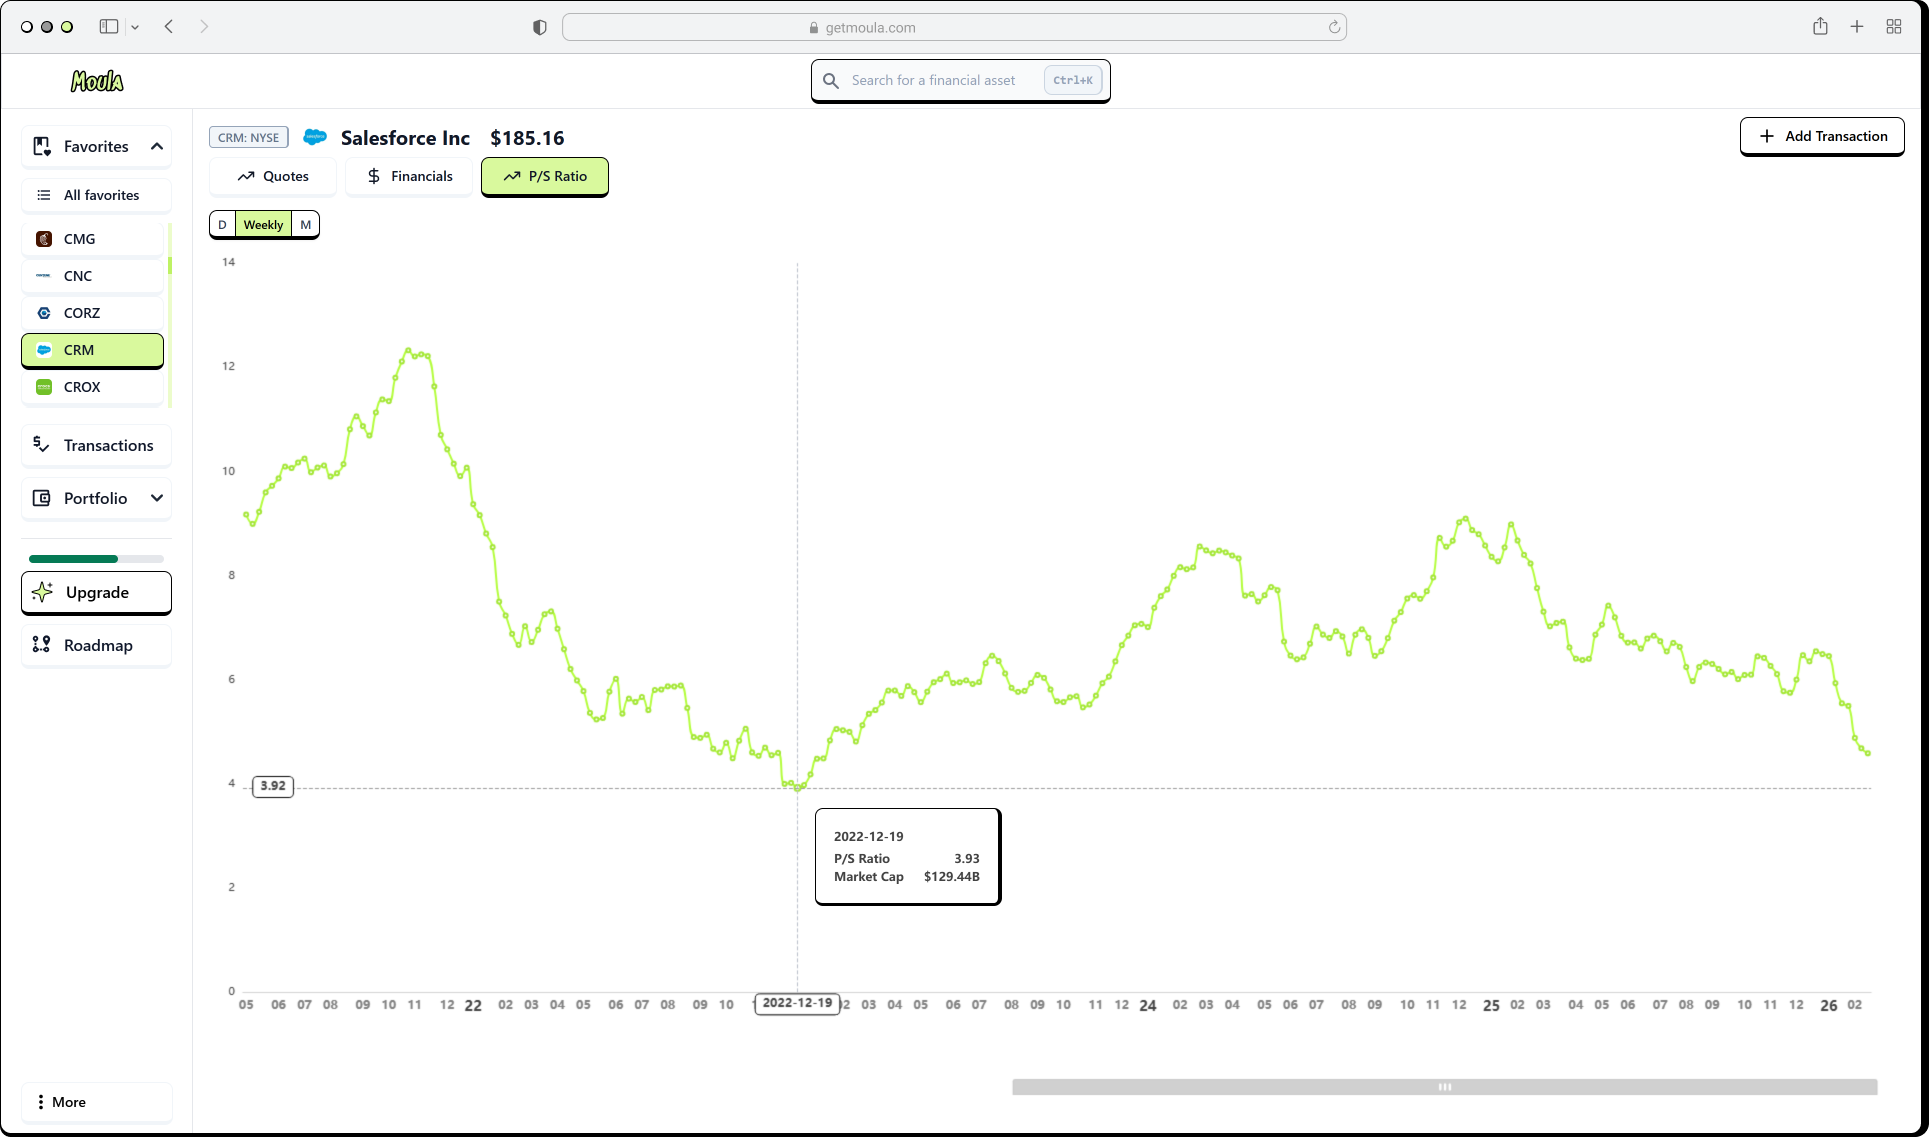Click the Upgrade sparkle icon
Image resolution: width=1929 pixels, height=1137 pixels.
pos(42,592)
